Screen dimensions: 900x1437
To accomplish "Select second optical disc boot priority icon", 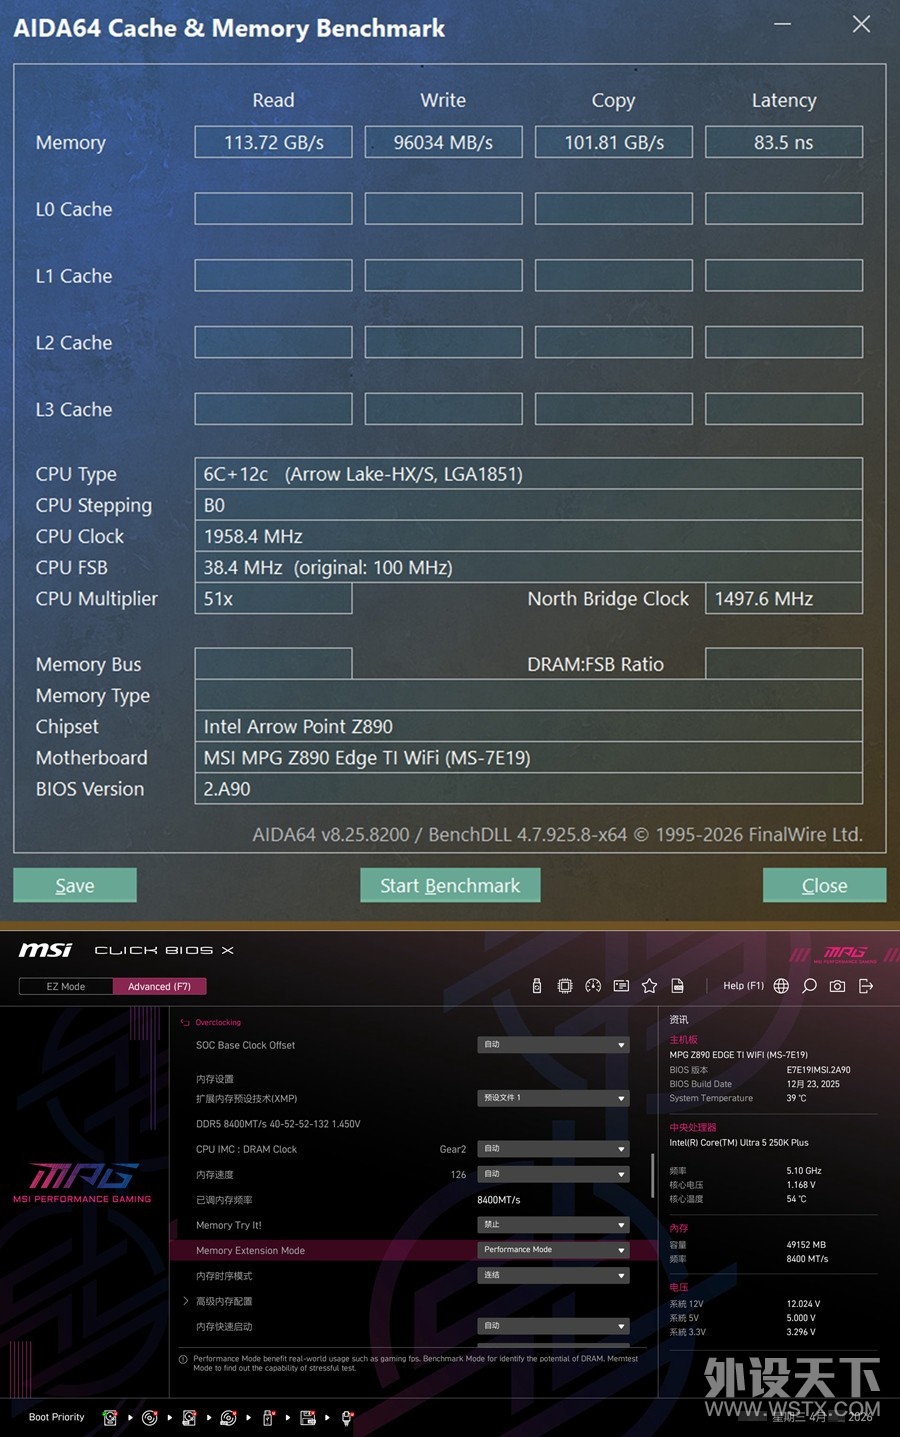I will click(228, 1417).
